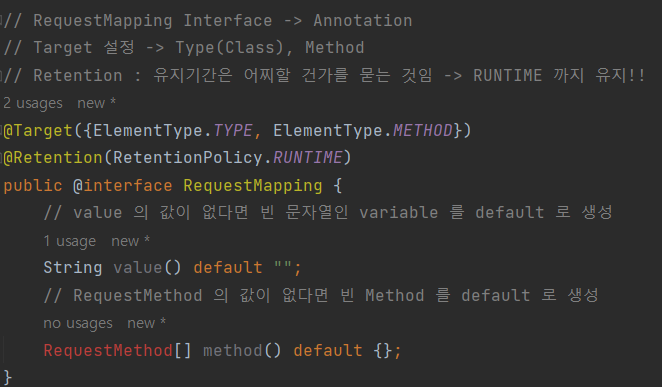The width and height of the screenshot is (662, 387).
Task: Click the 'public' keyword
Action: coord(33,186)
